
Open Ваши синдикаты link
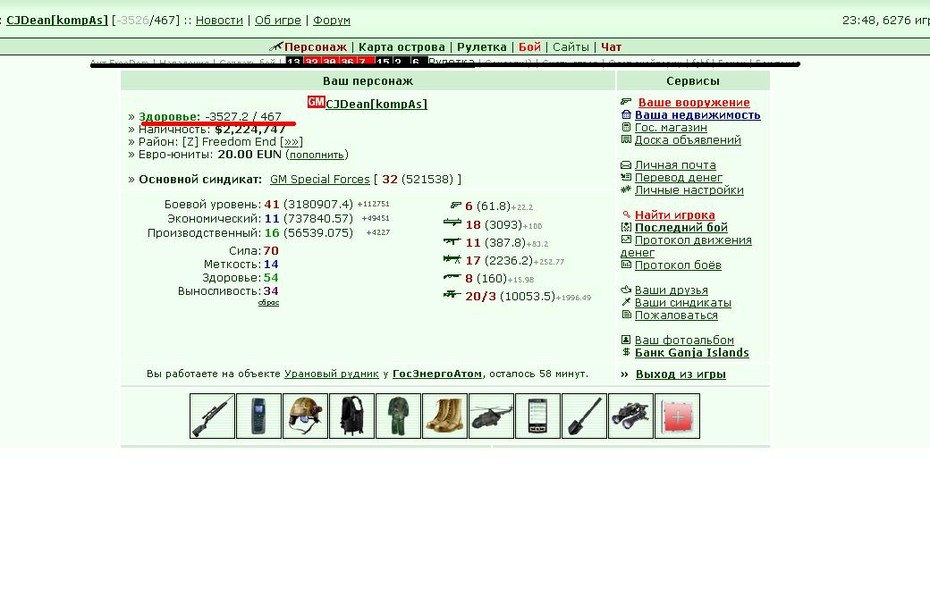[x=683, y=302]
